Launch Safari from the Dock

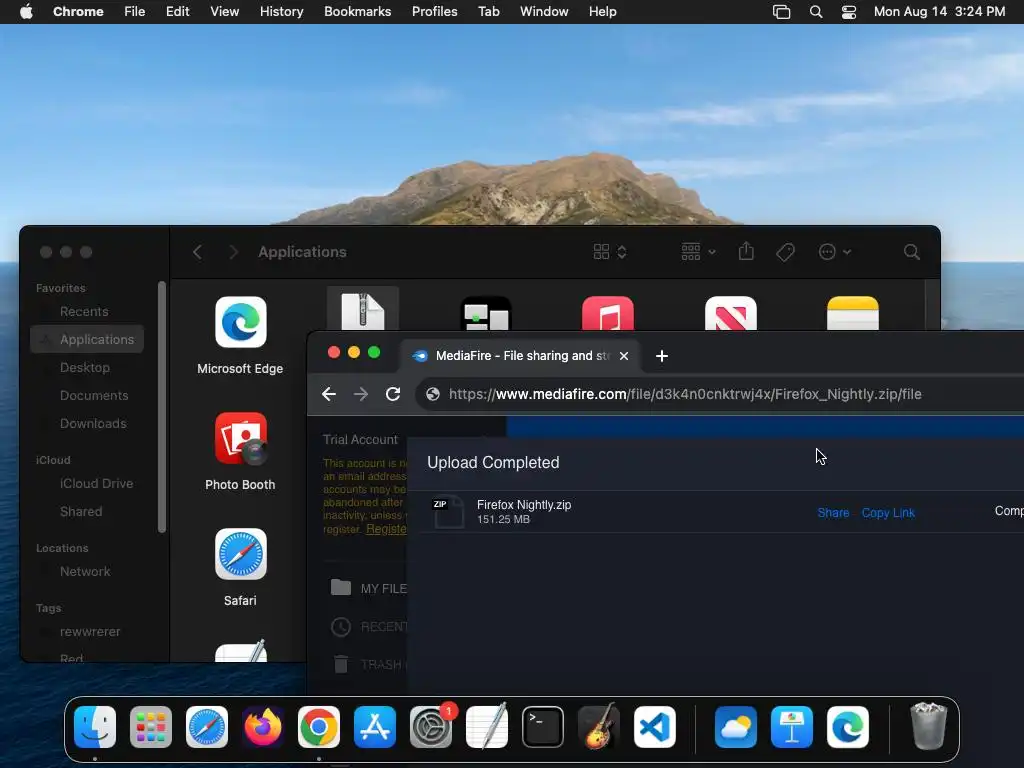207,727
